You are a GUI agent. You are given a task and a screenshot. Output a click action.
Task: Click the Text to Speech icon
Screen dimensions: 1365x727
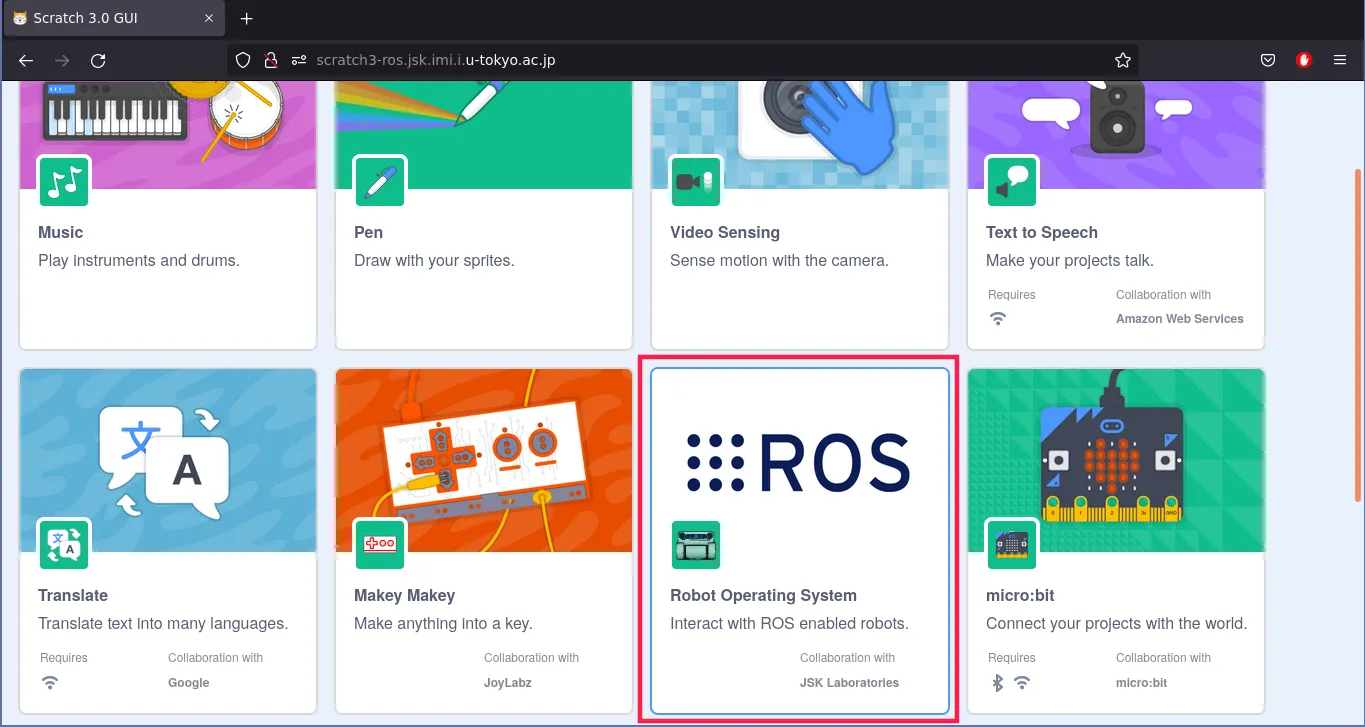point(1011,182)
